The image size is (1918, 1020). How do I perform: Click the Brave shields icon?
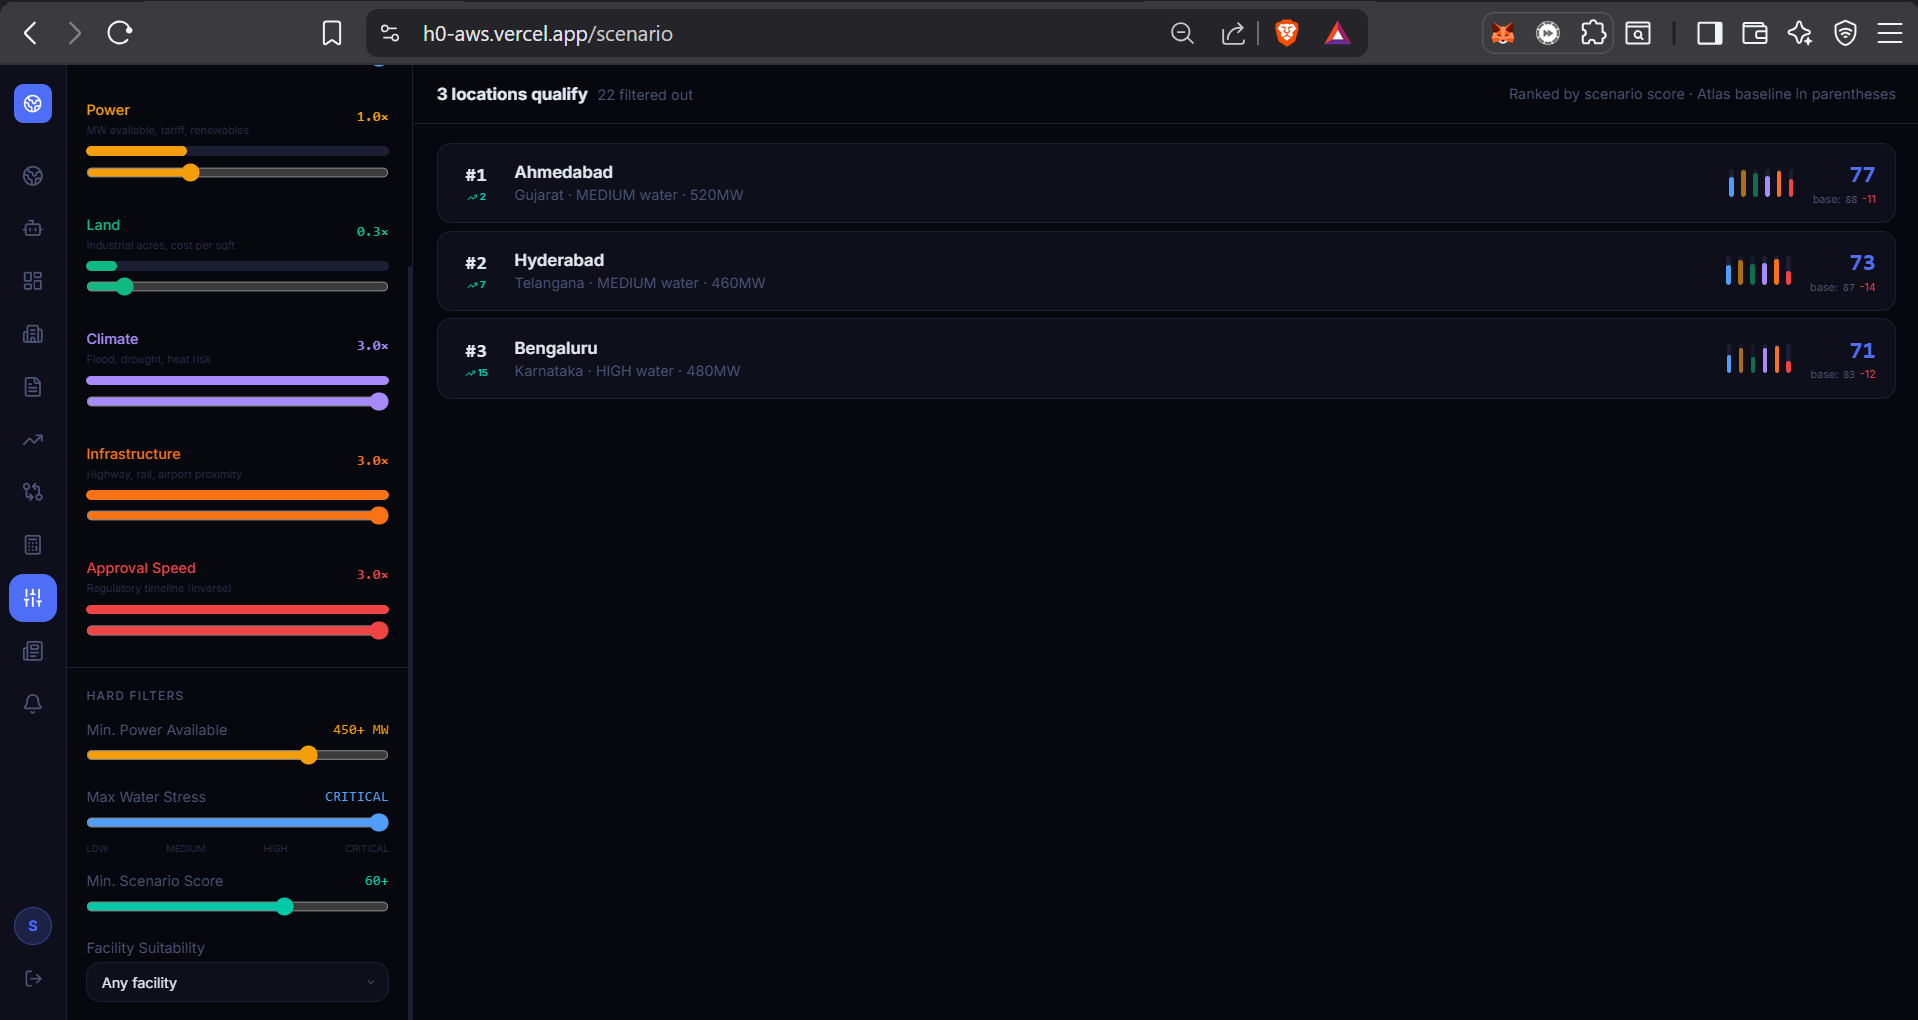[x=1287, y=33]
